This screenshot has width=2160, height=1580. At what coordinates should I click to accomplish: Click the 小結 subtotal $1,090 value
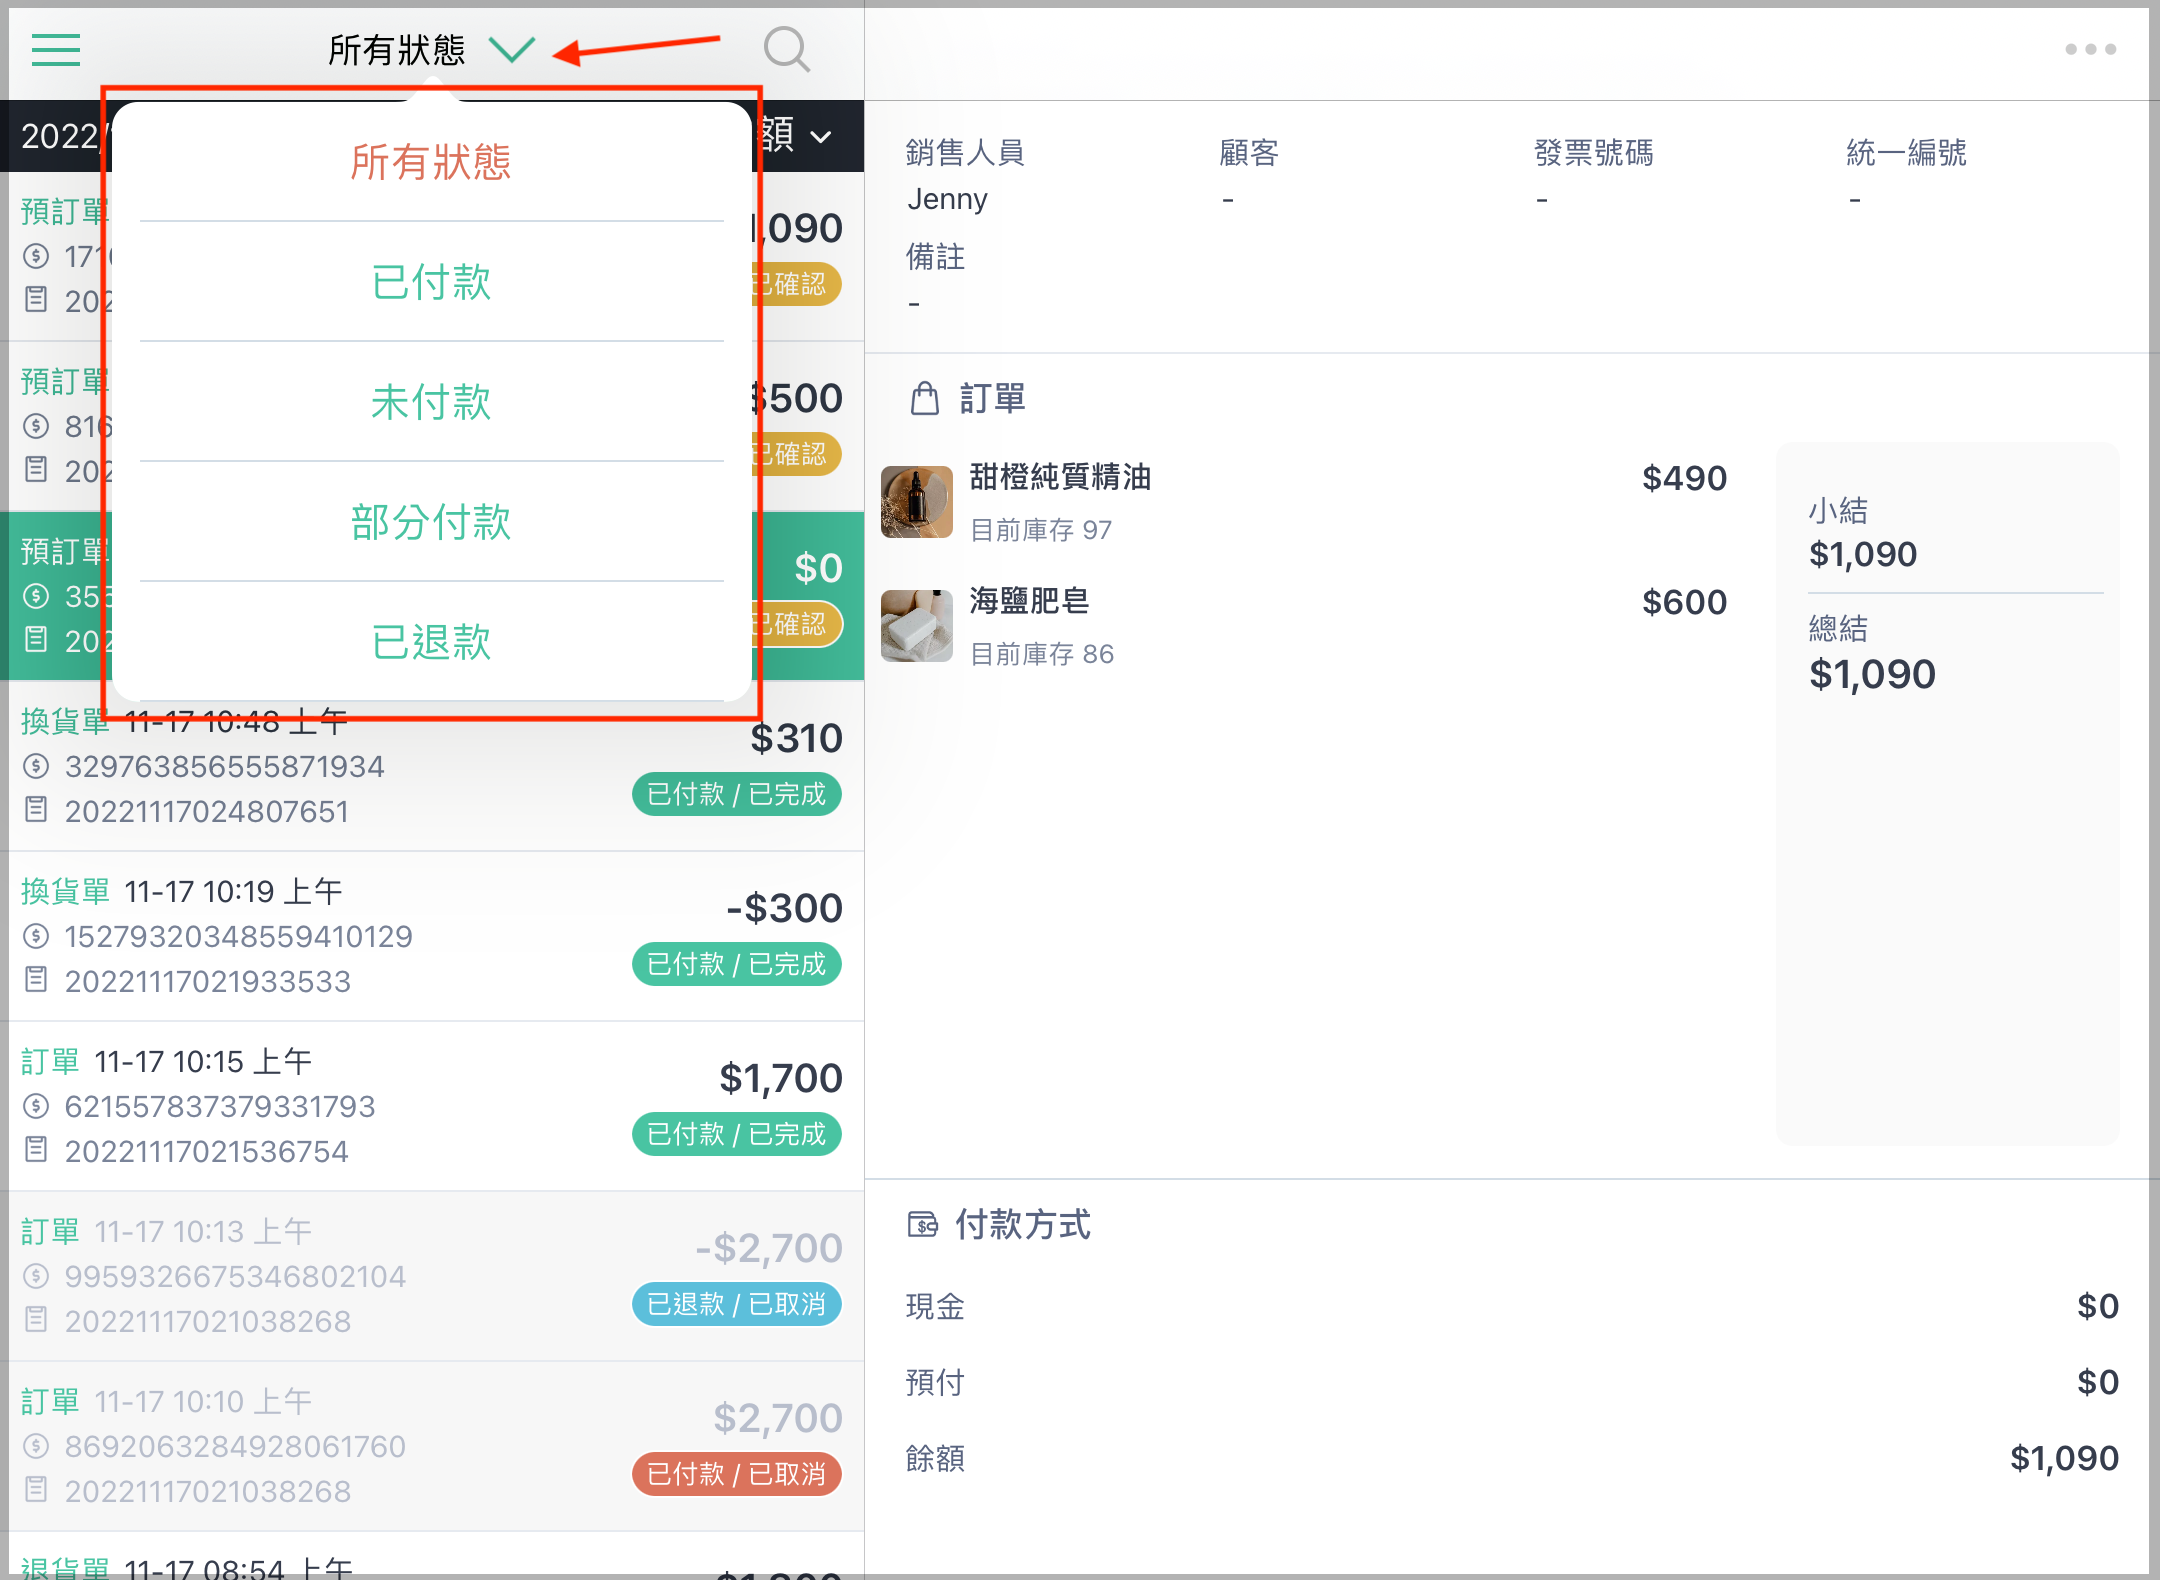click(1863, 554)
